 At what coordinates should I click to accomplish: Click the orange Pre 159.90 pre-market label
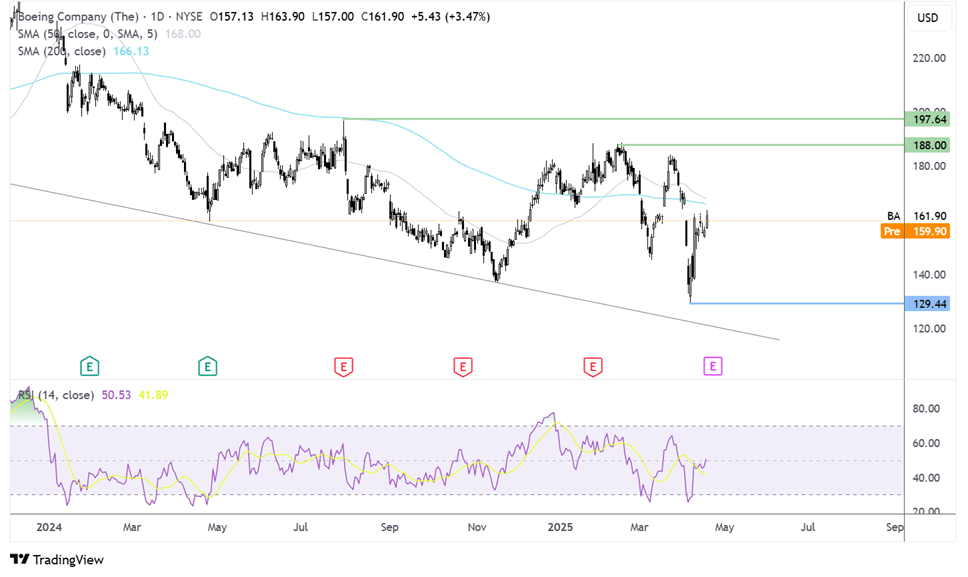[x=915, y=231]
